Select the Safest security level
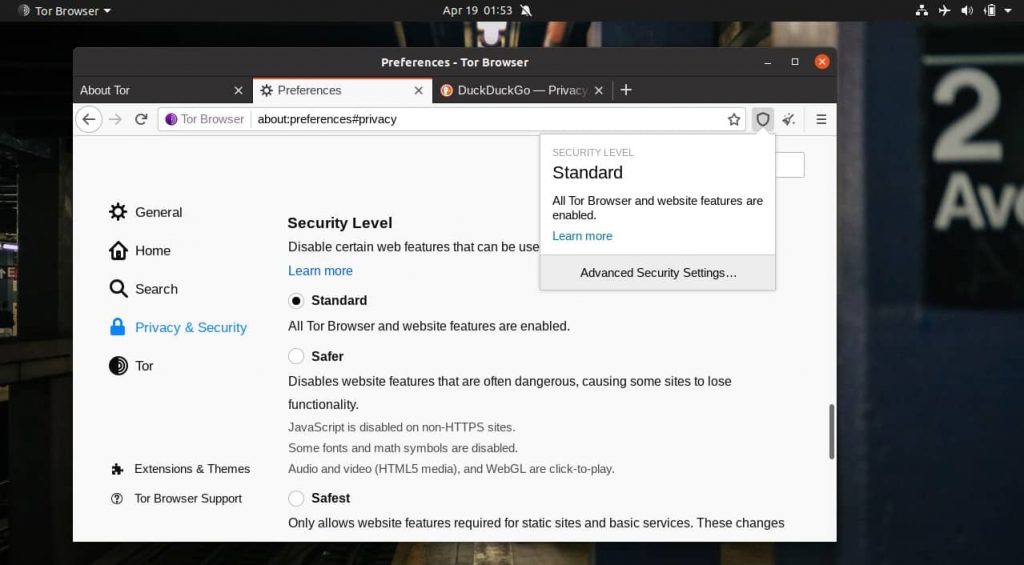1024x565 pixels. (x=296, y=498)
